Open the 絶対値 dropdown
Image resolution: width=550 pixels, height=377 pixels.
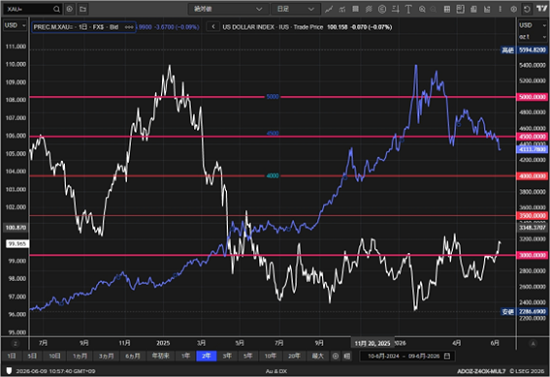click(x=228, y=9)
